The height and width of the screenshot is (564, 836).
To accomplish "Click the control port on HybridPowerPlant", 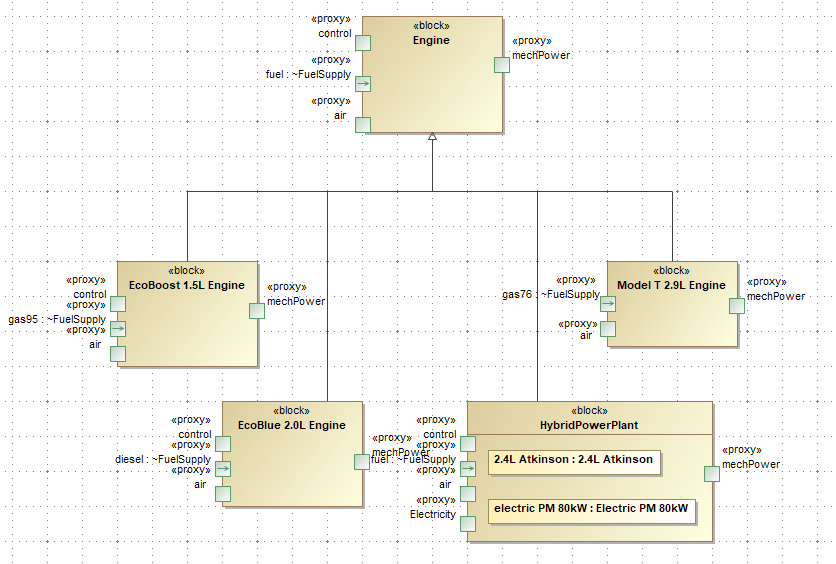I will click(x=468, y=444).
